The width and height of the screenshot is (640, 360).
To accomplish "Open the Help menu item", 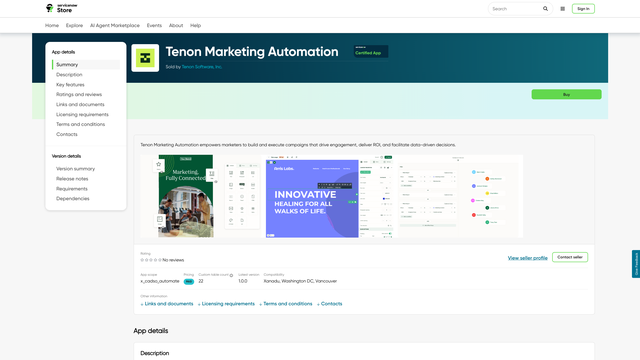I will click(196, 25).
